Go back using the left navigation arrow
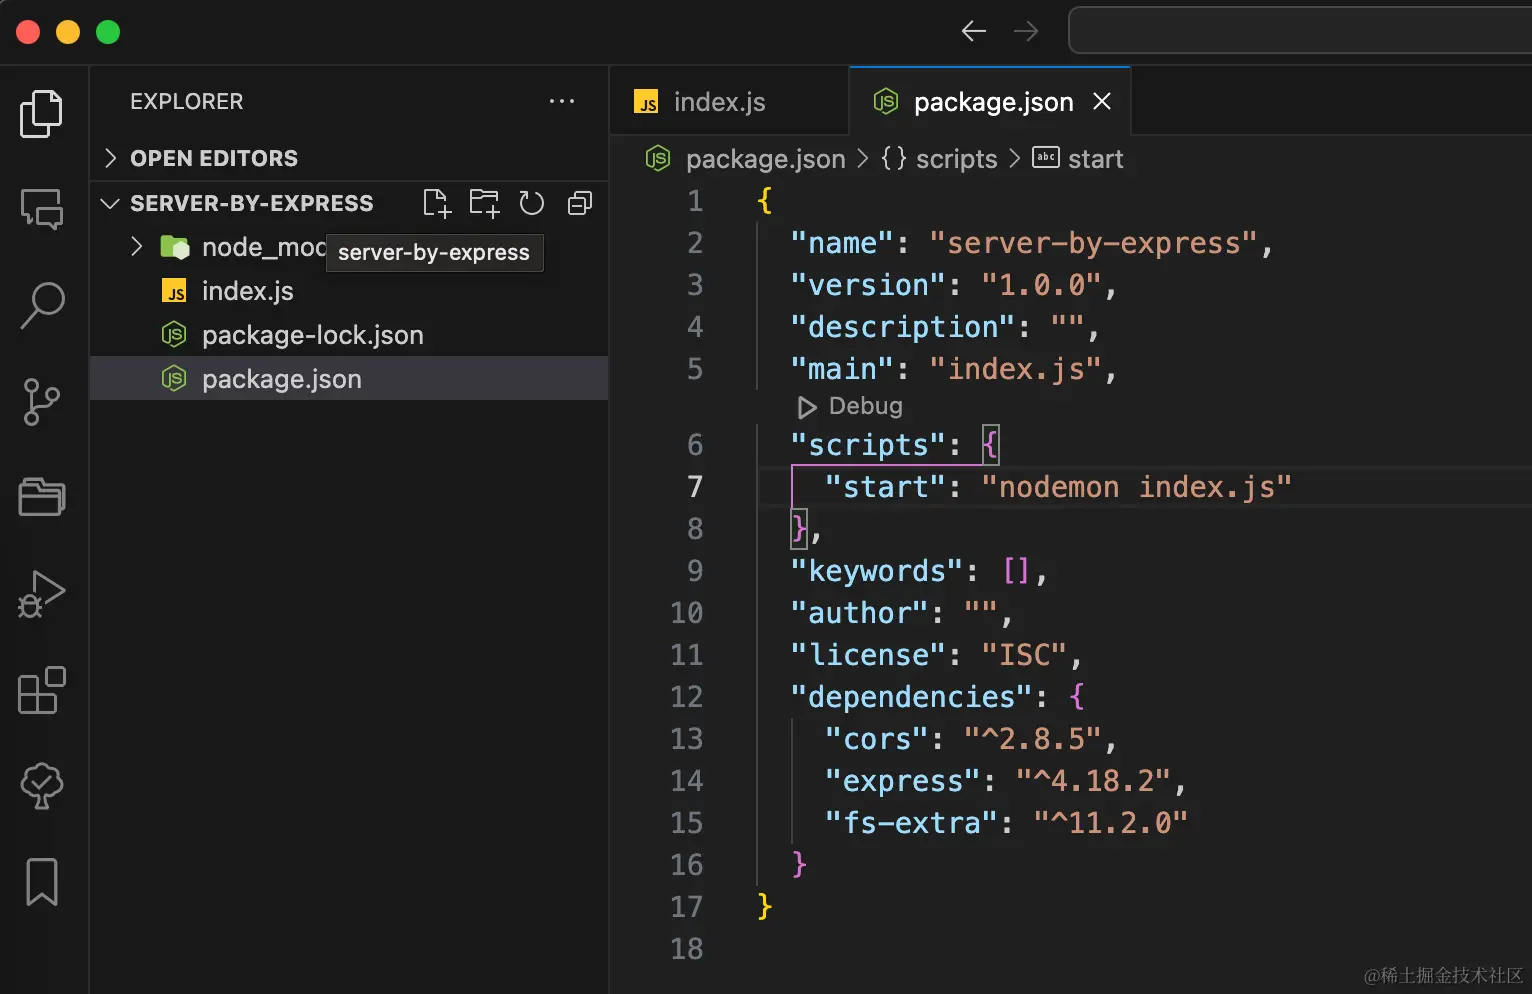This screenshot has height=994, width=1532. click(x=974, y=31)
